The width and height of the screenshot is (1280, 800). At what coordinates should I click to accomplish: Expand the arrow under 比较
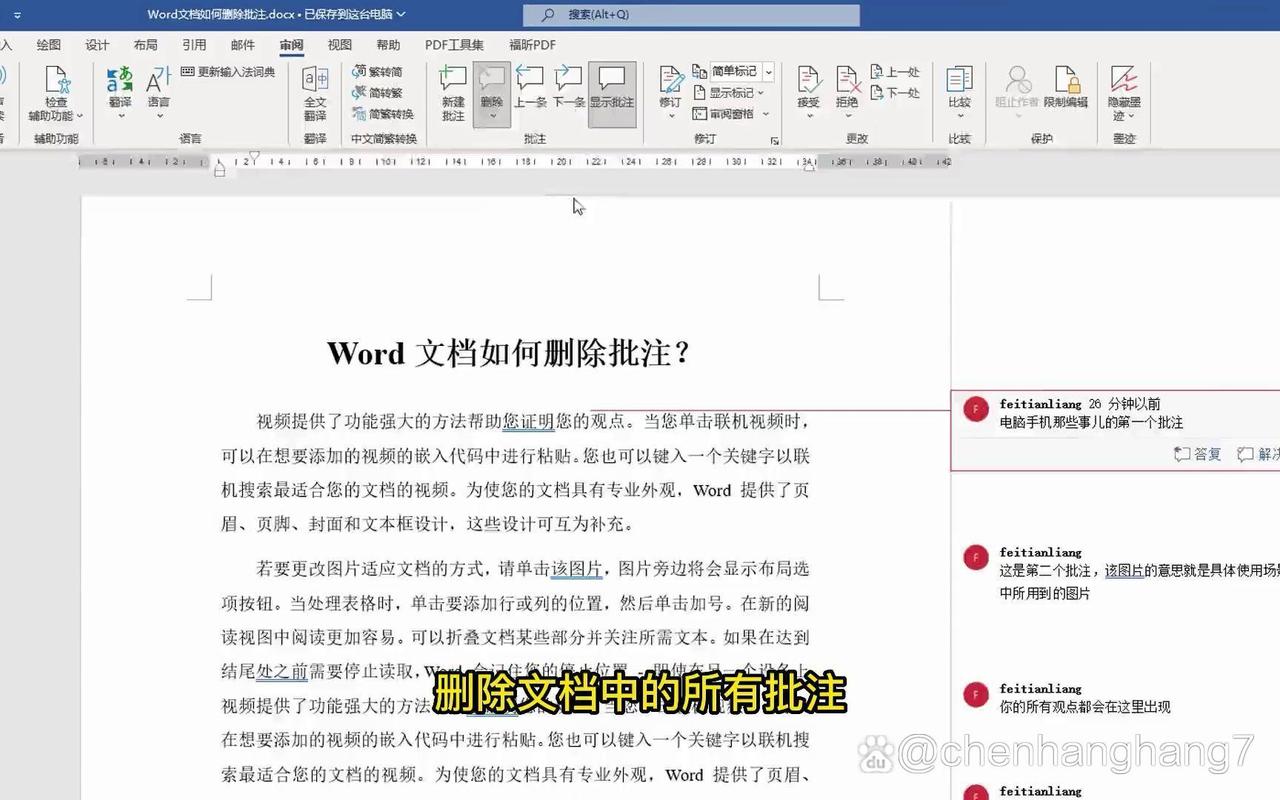959,116
